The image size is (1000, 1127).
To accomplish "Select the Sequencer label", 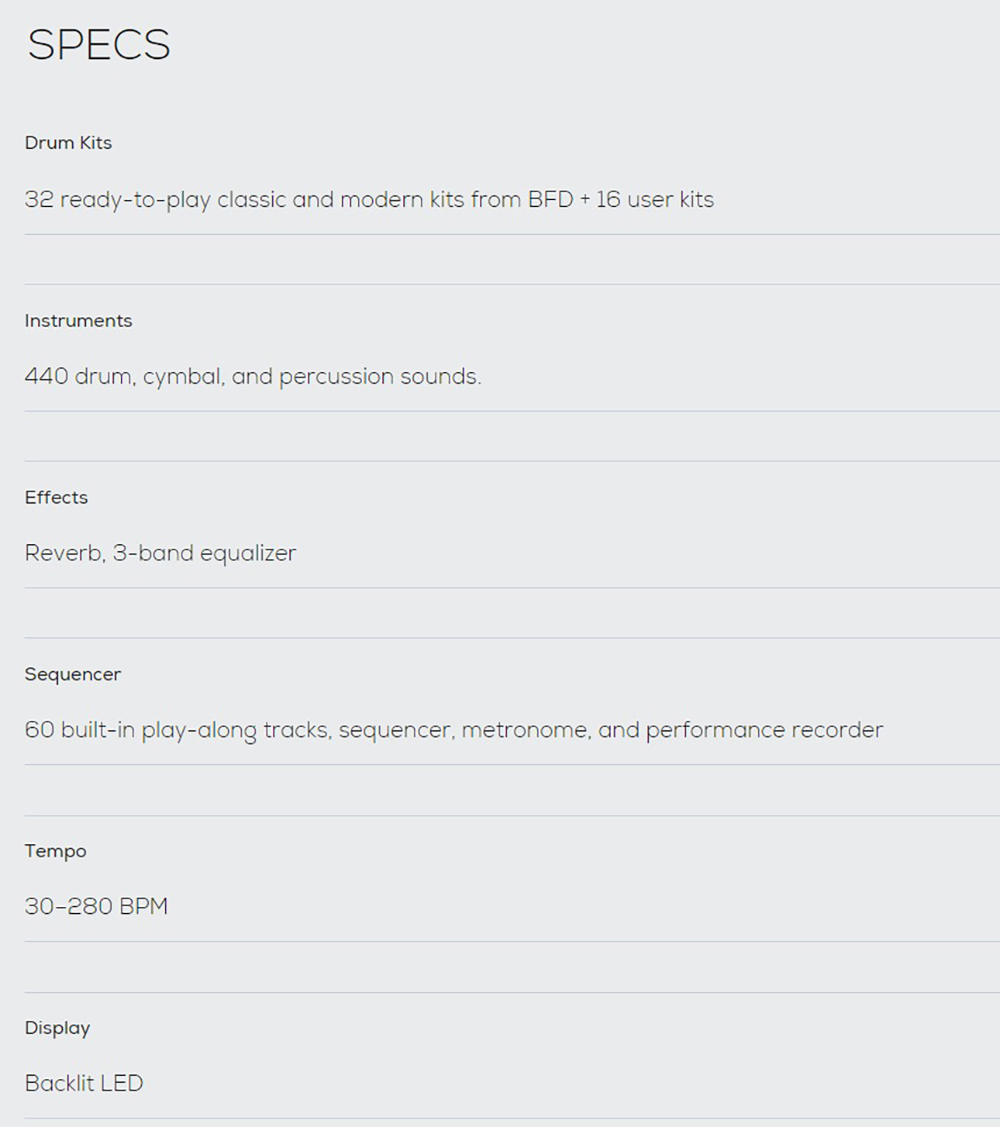I will click(73, 674).
